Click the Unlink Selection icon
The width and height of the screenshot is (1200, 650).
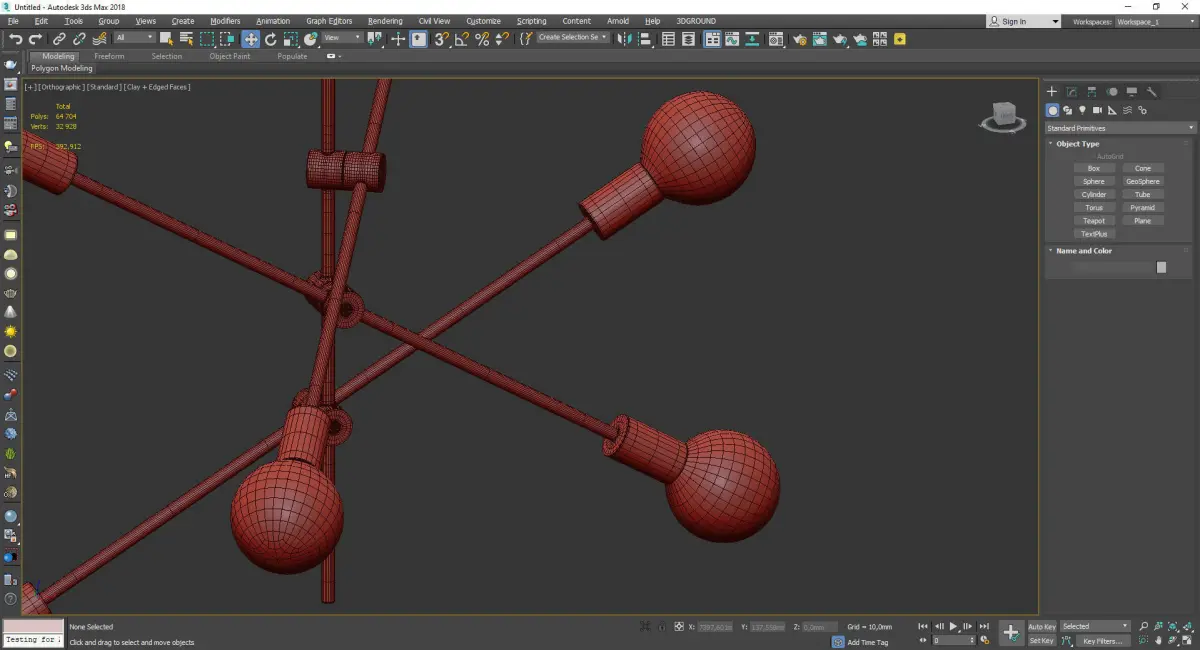(79, 38)
